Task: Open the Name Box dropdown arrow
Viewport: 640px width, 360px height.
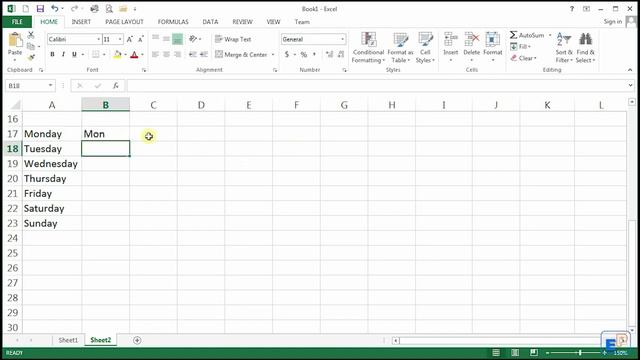Action: [50, 85]
